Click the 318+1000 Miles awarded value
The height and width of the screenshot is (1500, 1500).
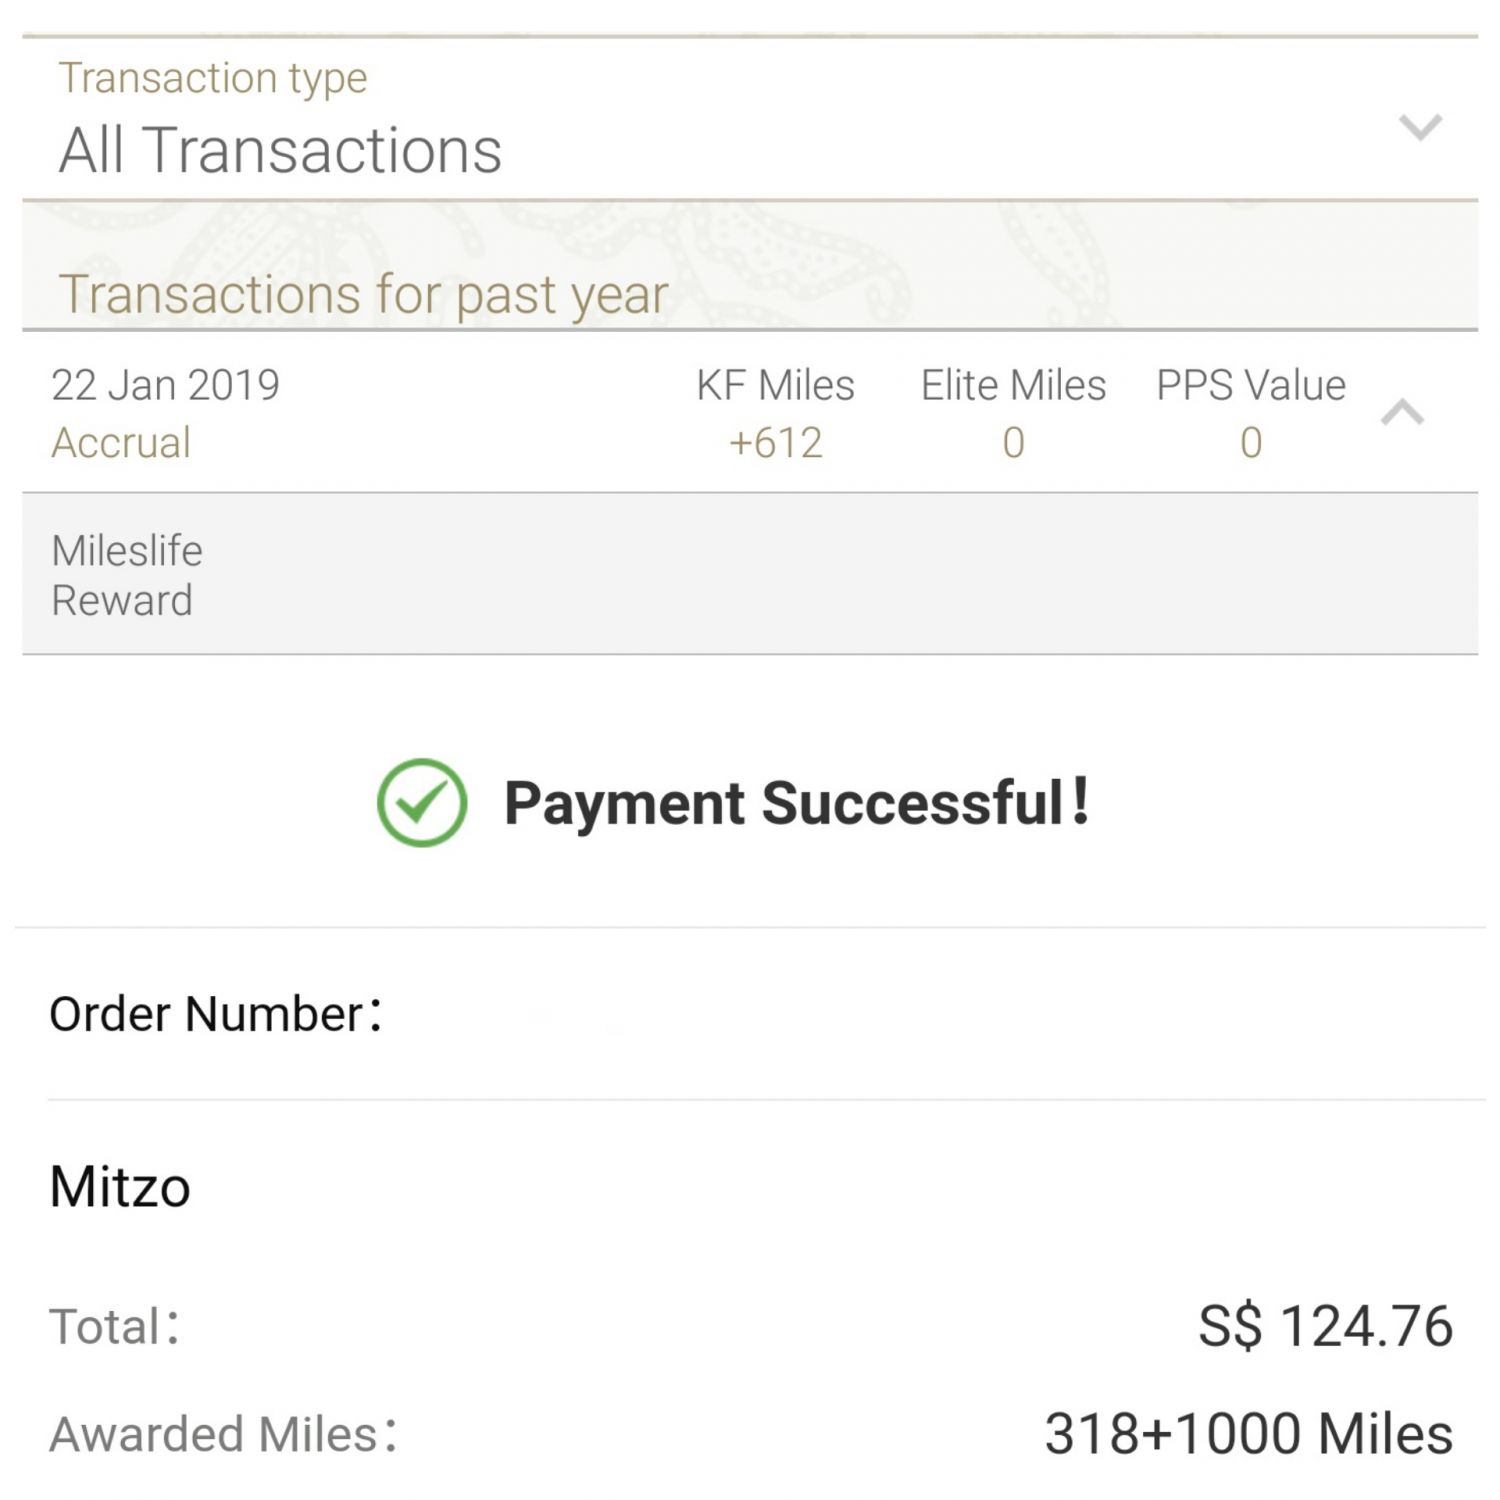pyautogui.click(x=1248, y=1433)
